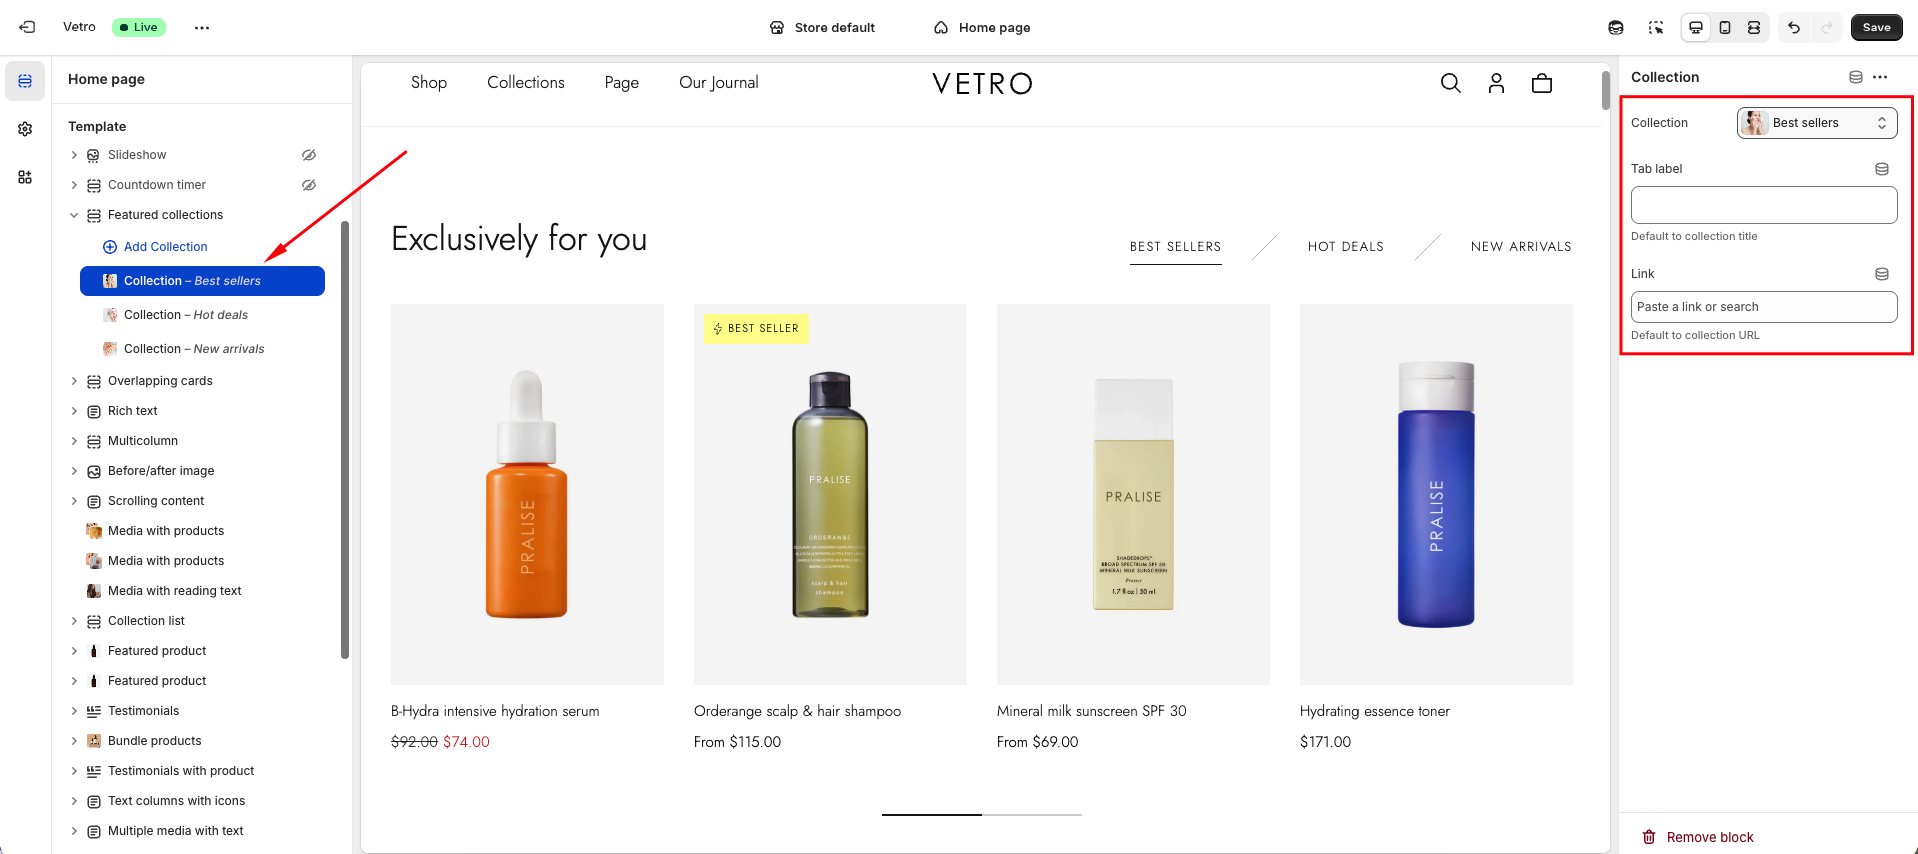Expand the Overlapping cards section
Image resolution: width=1918 pixels, height=854 pixels.
click(74, 381)
